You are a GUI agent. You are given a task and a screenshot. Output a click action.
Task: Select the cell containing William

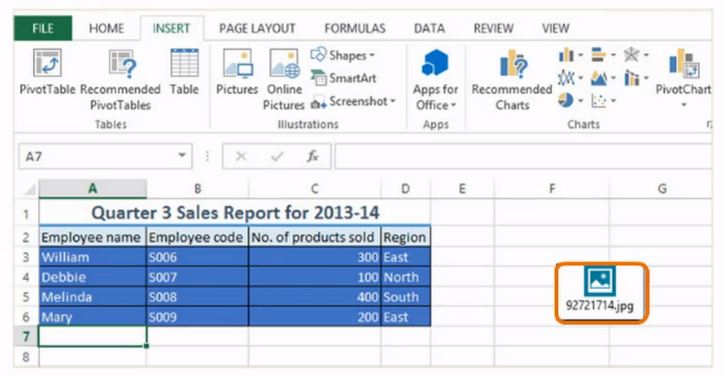[92, 257]
